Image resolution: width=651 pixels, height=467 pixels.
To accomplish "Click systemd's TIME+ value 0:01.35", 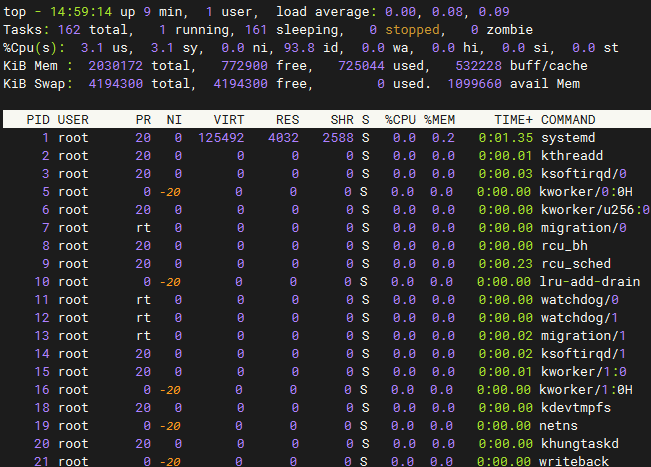I will coord(506,138).
